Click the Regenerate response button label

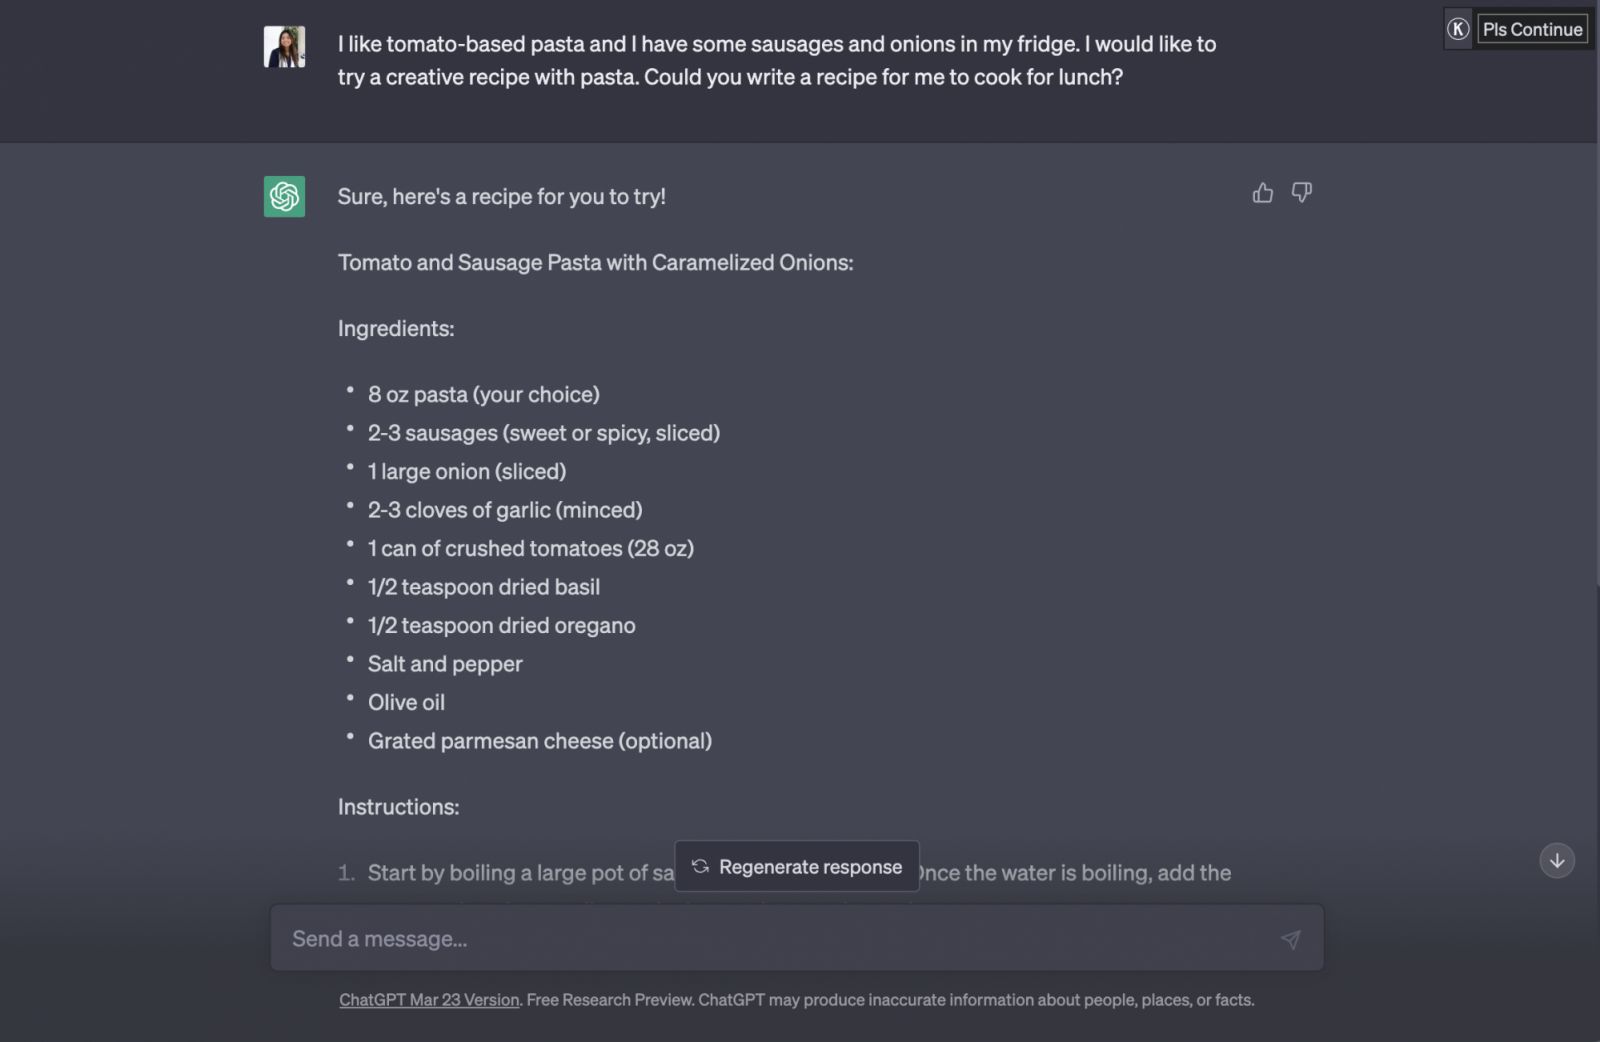pos(810,867)
